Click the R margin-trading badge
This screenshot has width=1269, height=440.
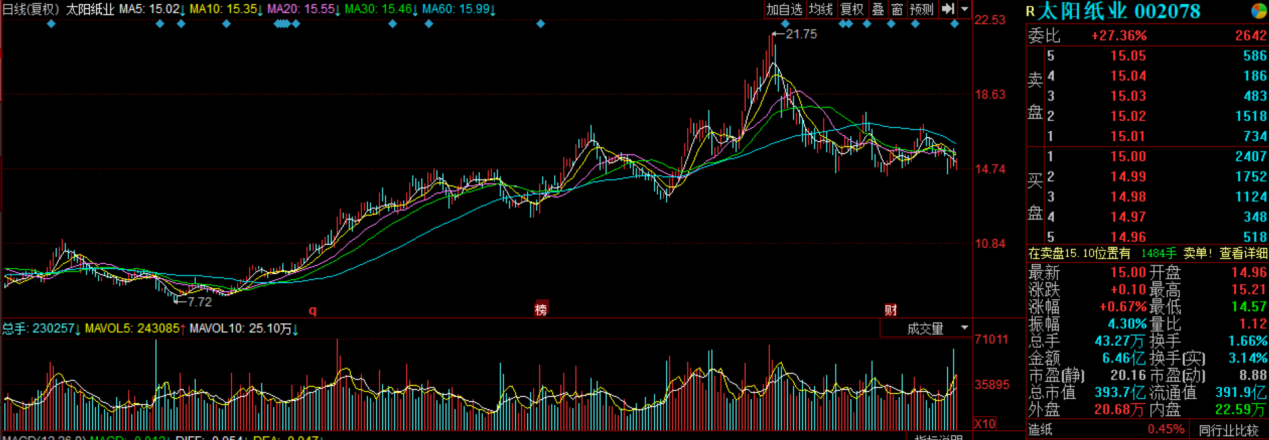(x=1030, y=12)
